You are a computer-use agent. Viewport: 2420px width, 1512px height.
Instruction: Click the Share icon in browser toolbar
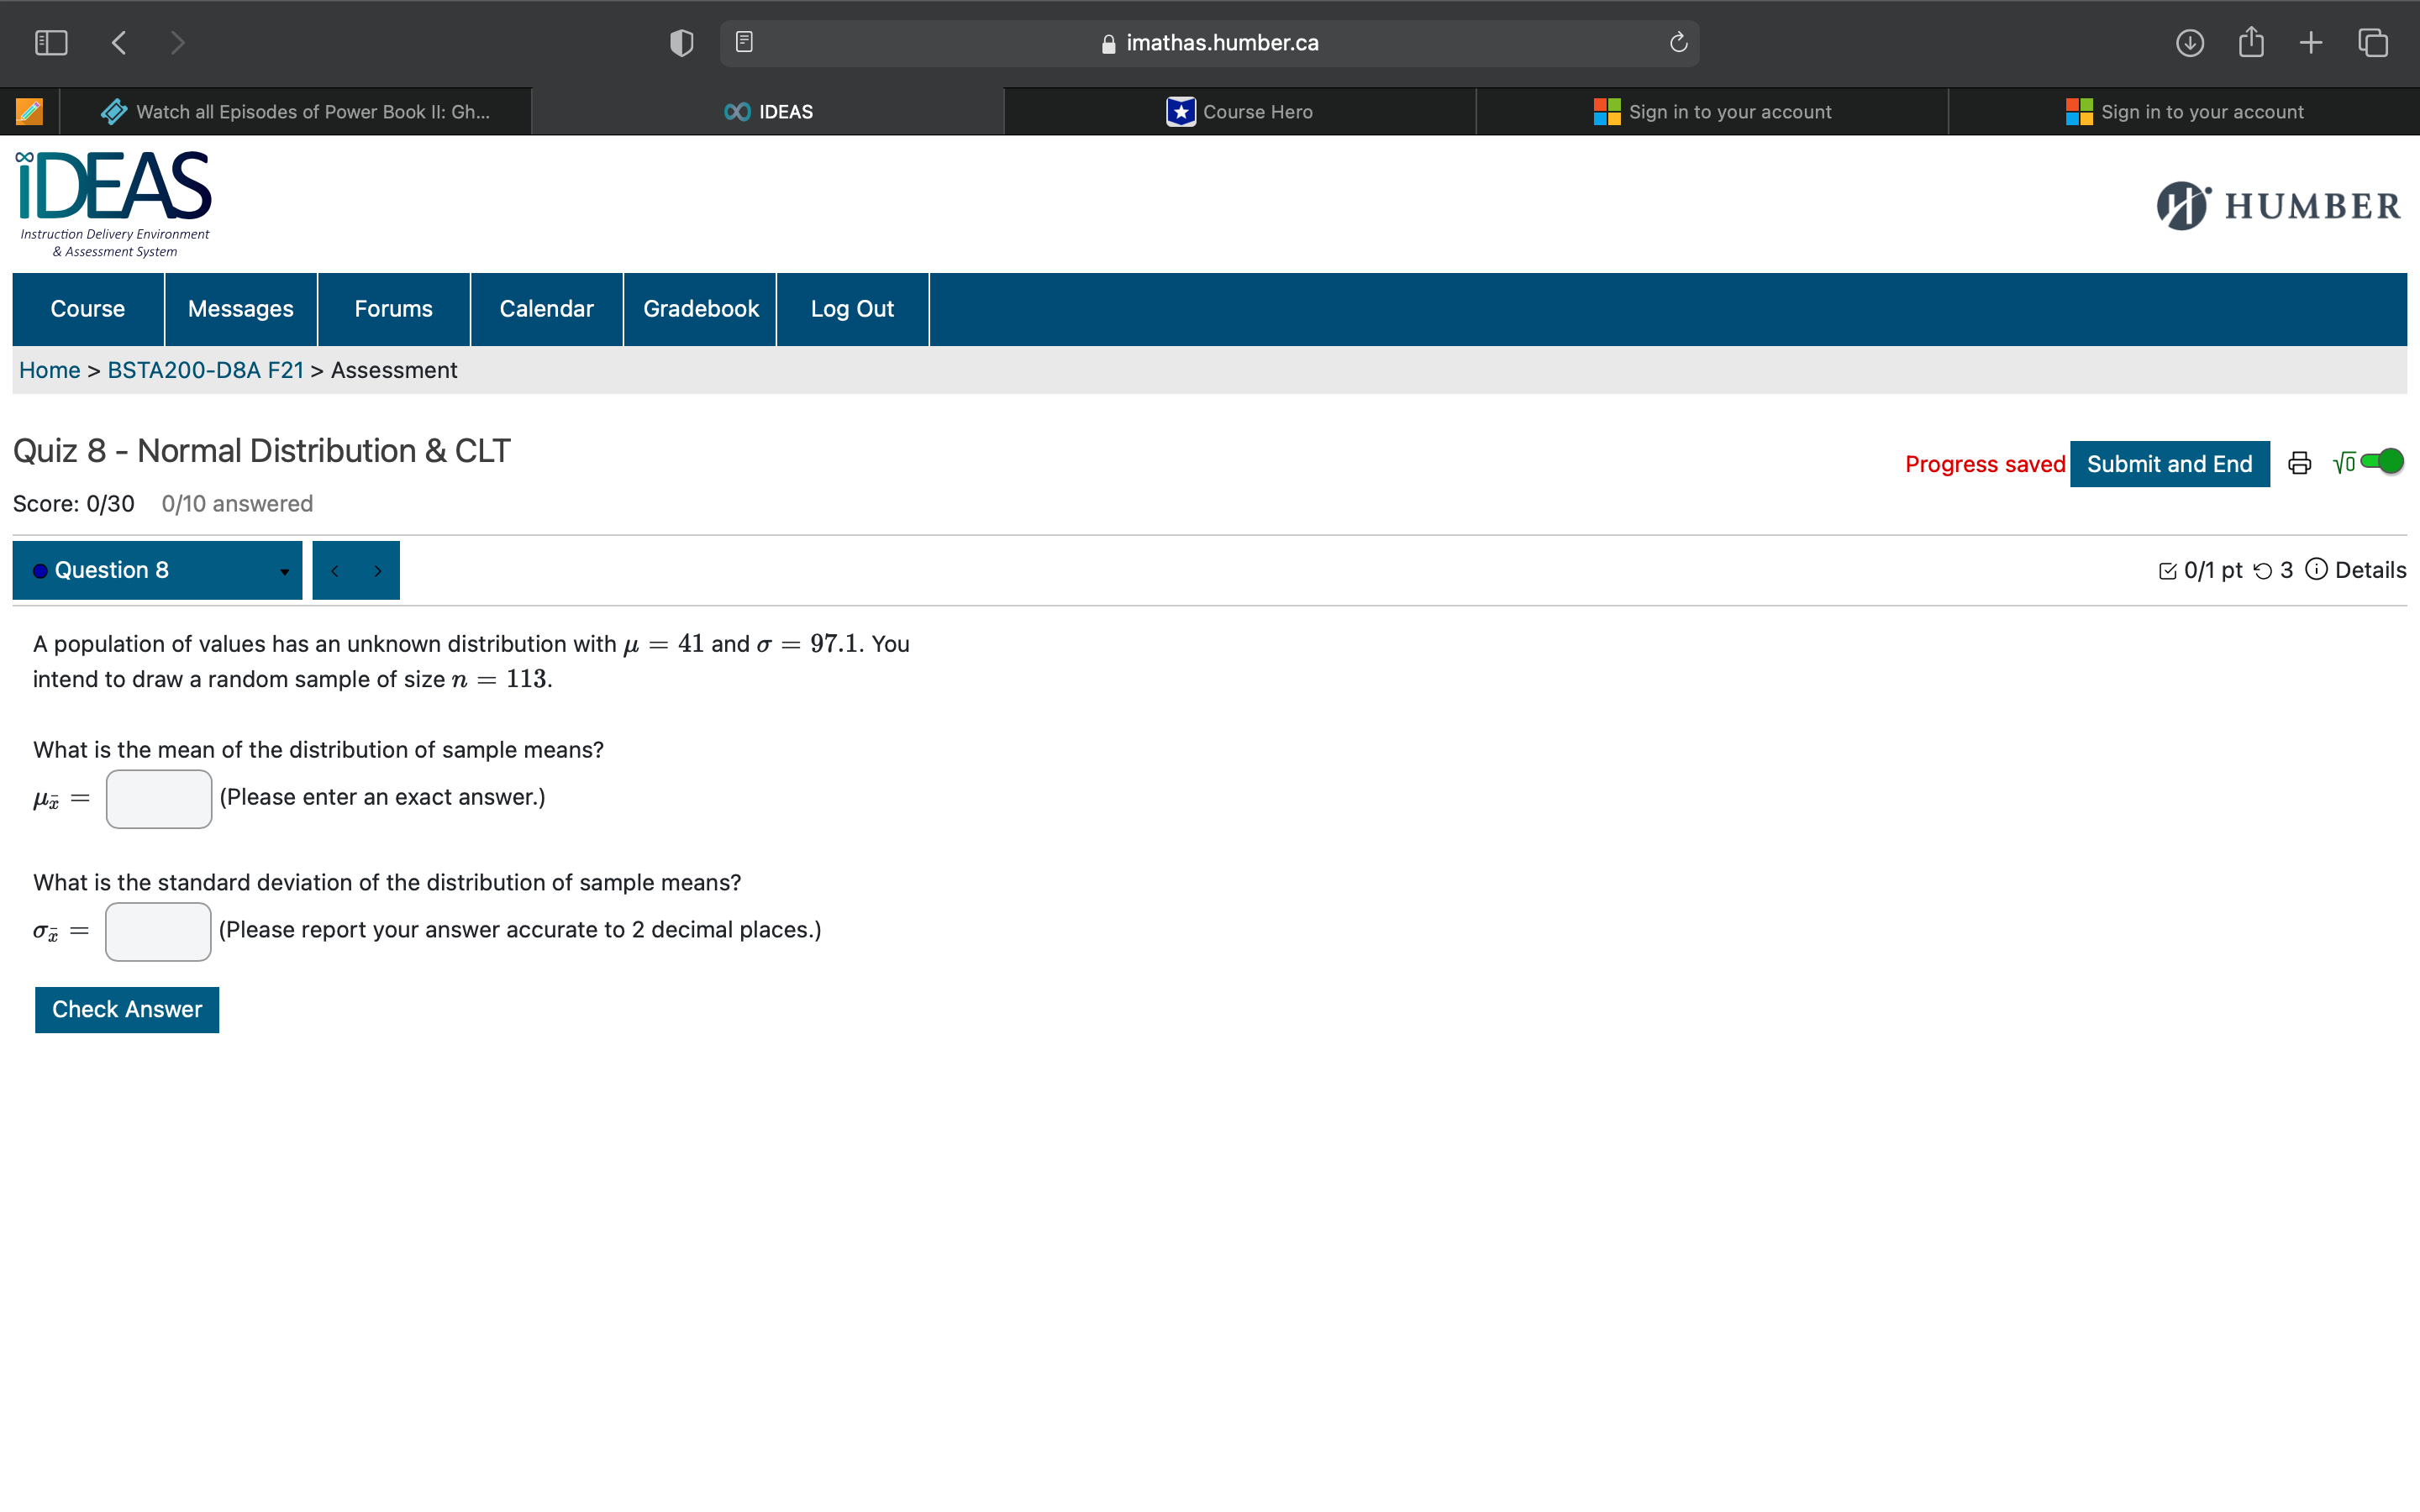coord(2250,42)
